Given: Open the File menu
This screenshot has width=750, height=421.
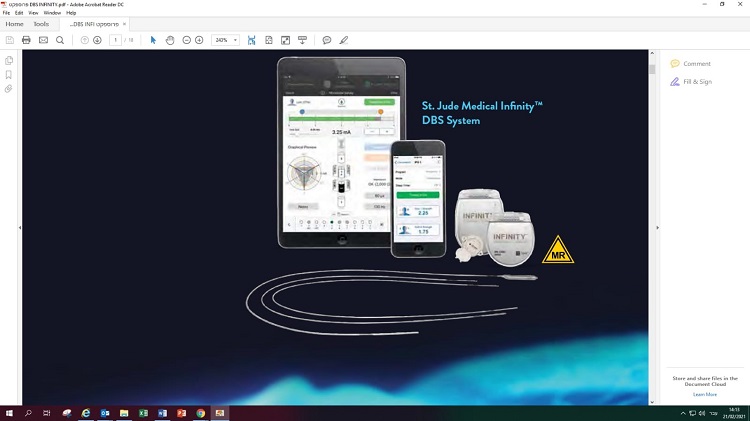Looking at the screenshot, I should (6, 13).
